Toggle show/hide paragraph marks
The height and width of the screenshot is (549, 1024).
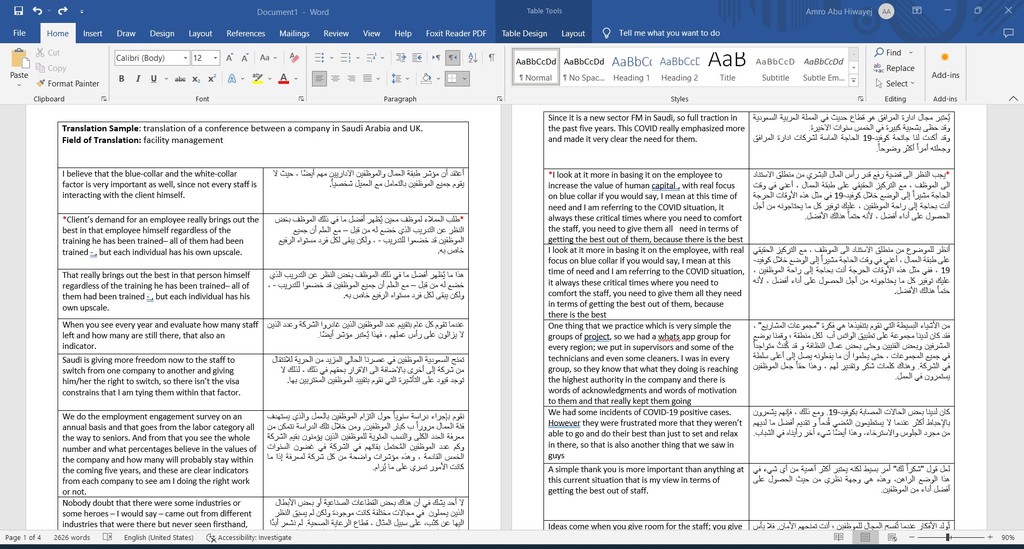coord(491,58)
